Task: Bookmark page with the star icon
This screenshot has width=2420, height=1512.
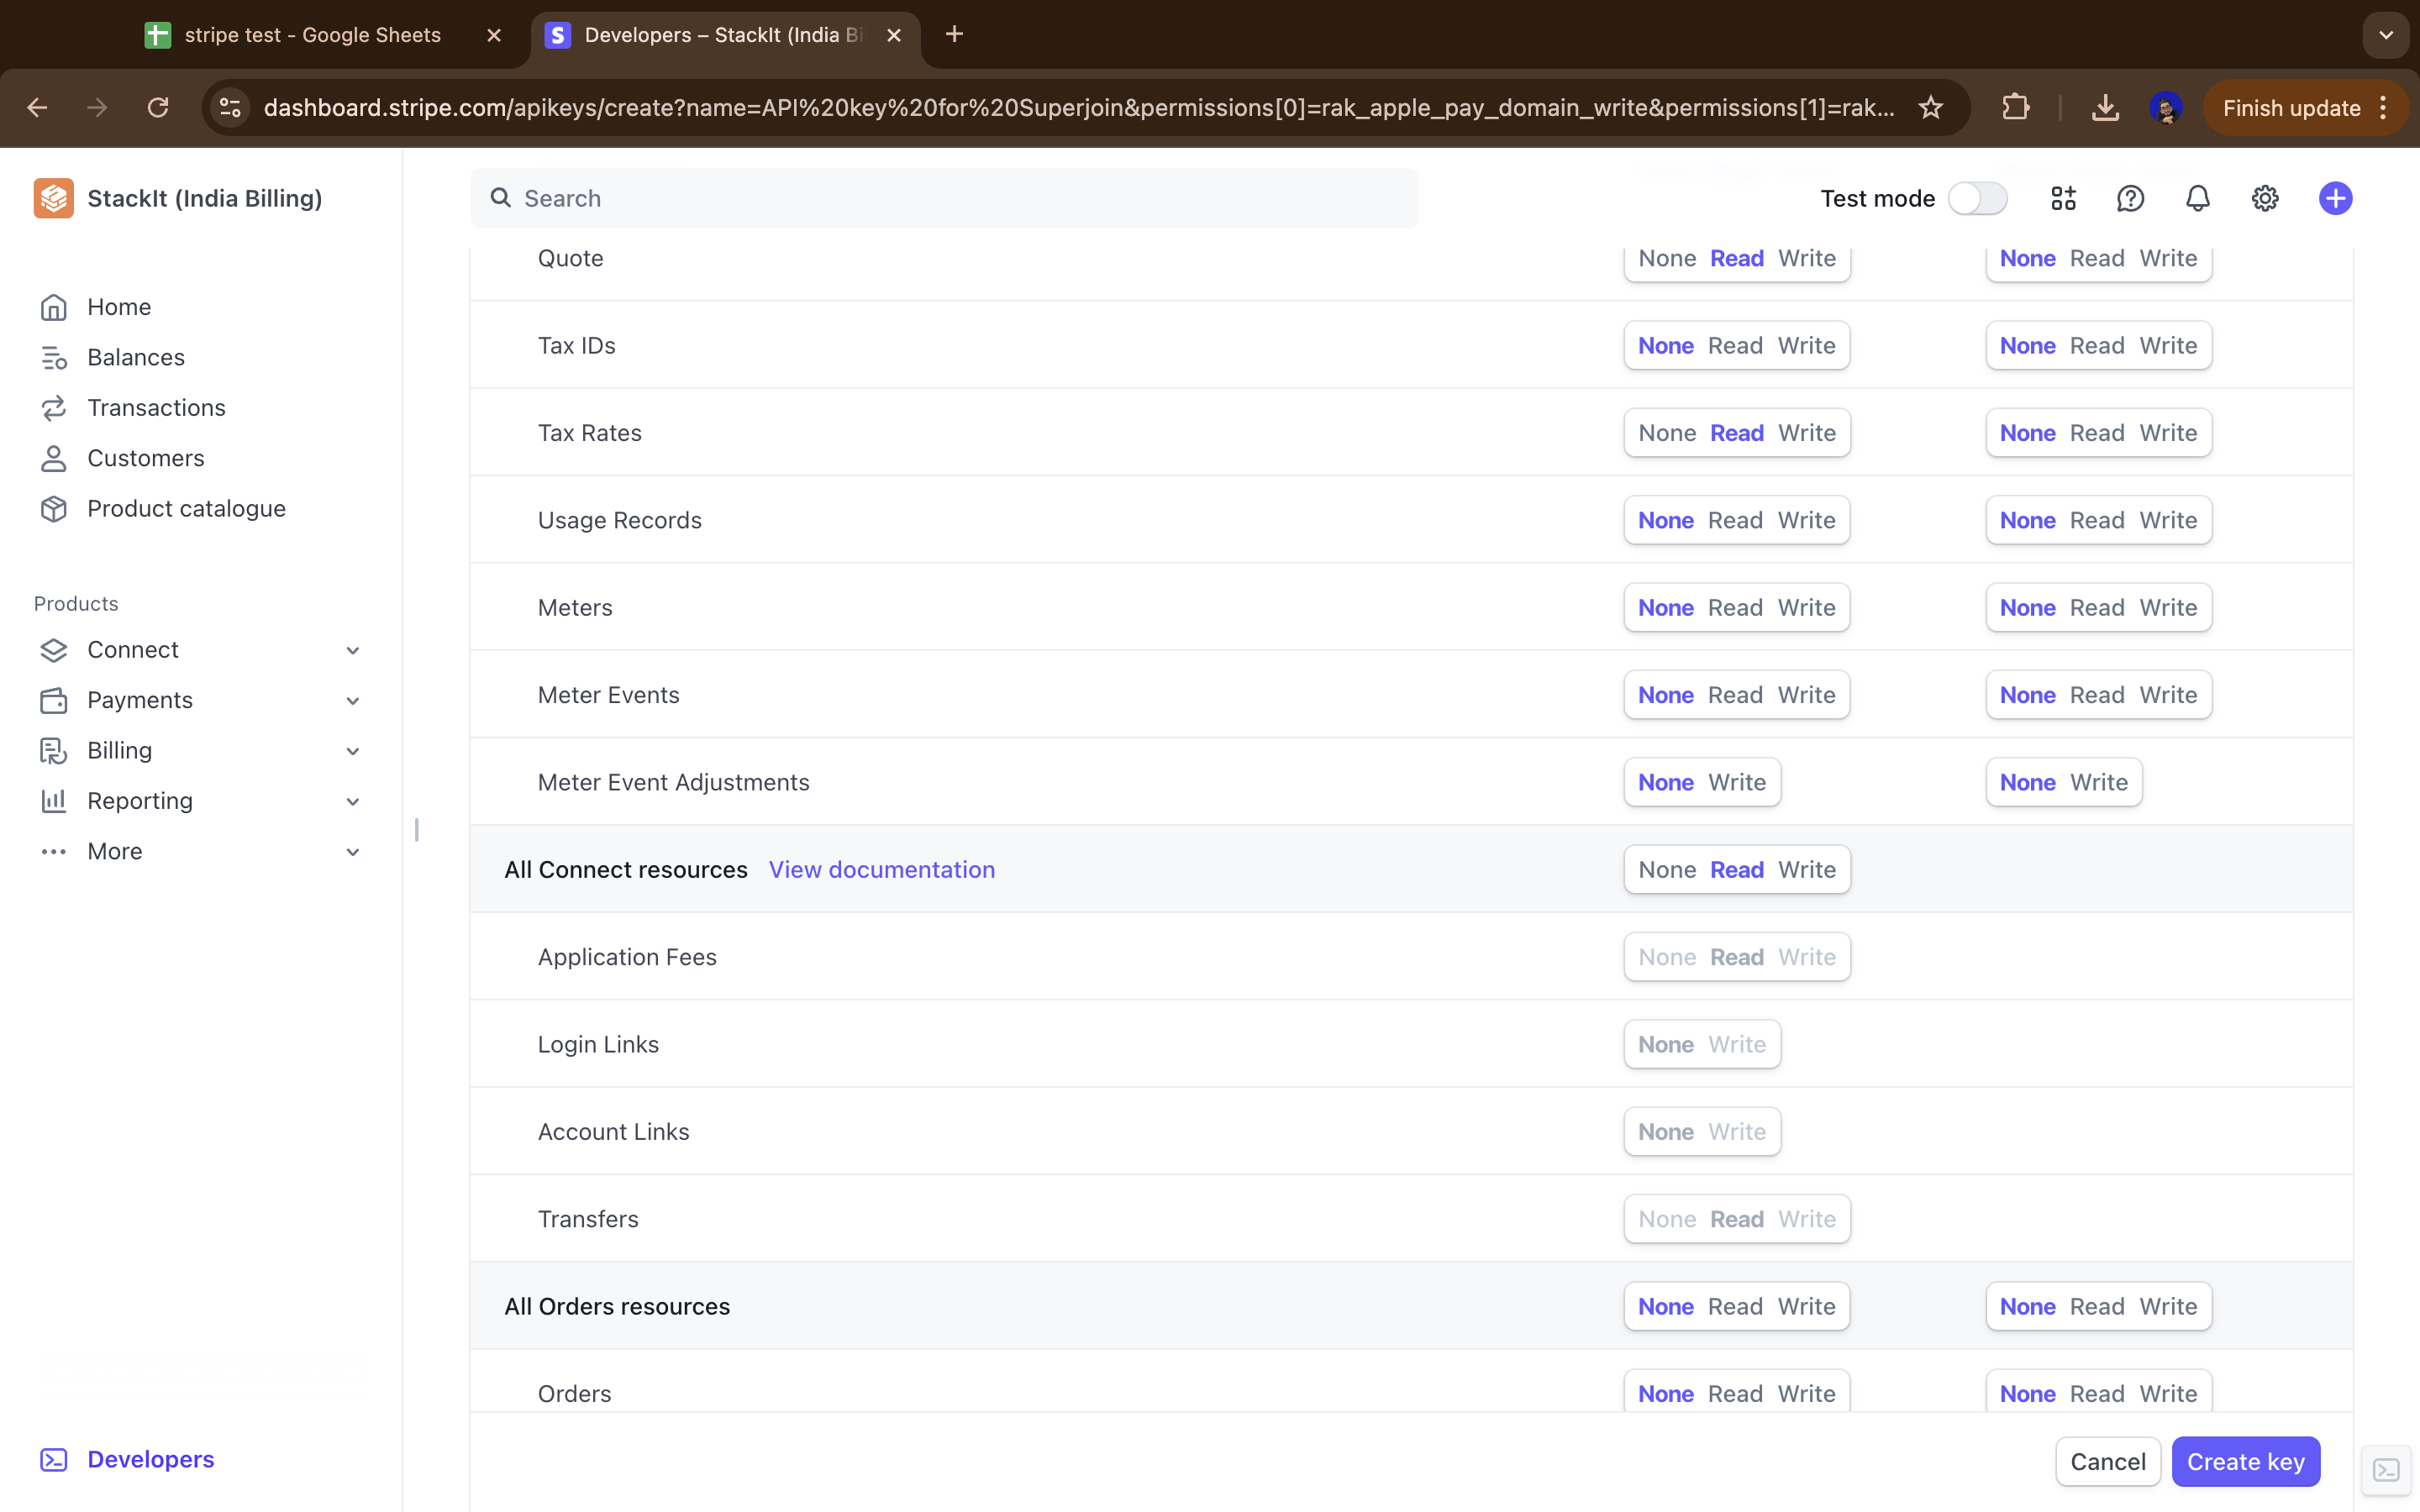Action: (x=1930, y=108)
